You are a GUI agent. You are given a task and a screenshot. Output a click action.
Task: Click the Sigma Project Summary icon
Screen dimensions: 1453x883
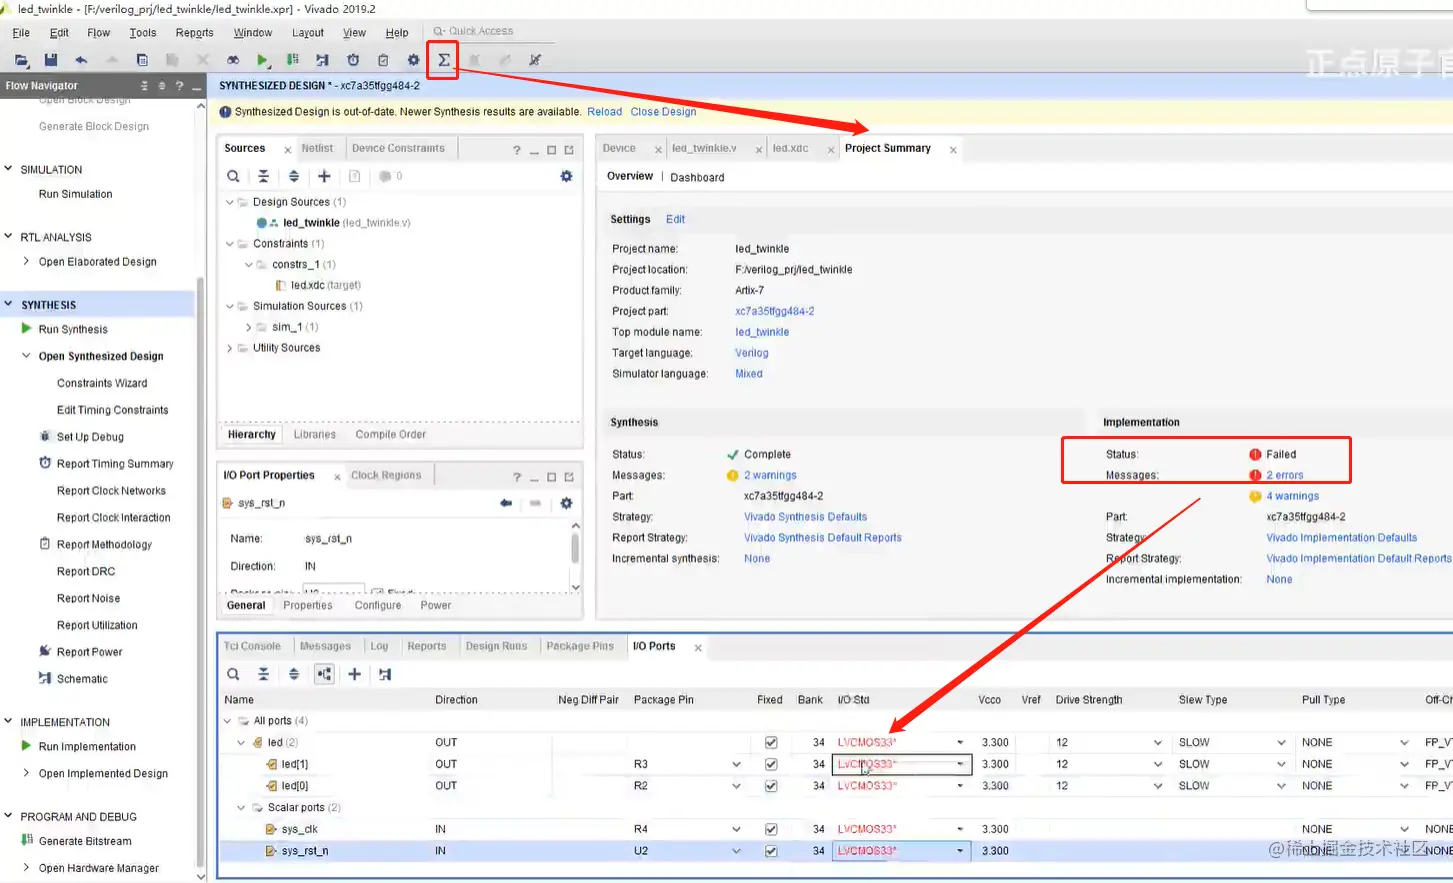443,60
